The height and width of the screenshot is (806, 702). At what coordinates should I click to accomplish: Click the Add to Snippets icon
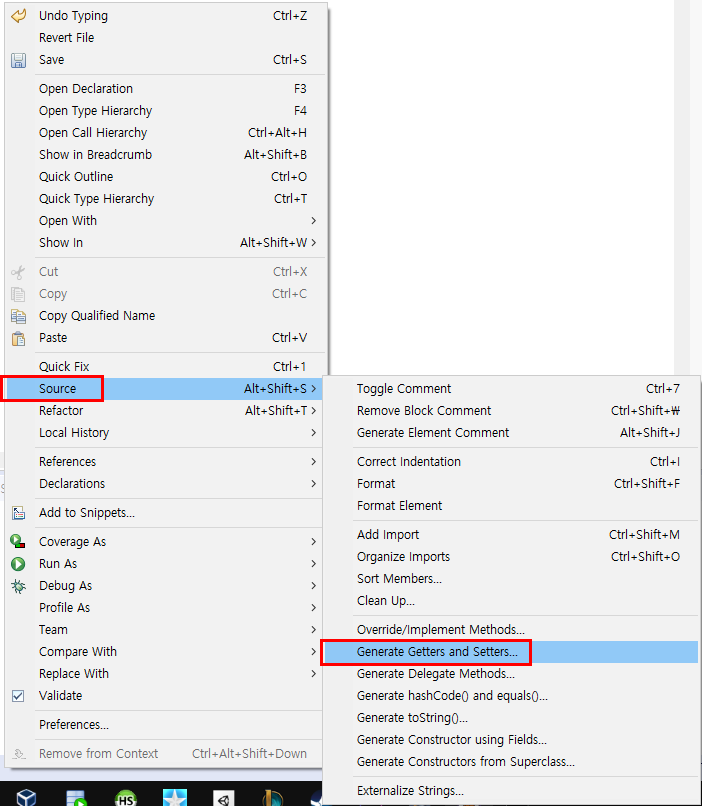(19, 513)
